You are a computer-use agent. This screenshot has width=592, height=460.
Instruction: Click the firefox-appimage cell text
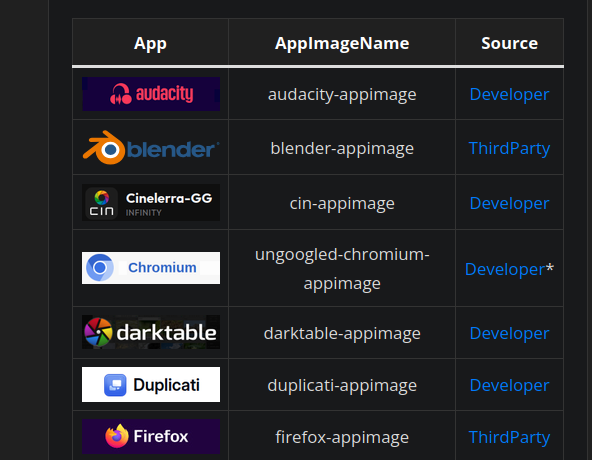342,437
